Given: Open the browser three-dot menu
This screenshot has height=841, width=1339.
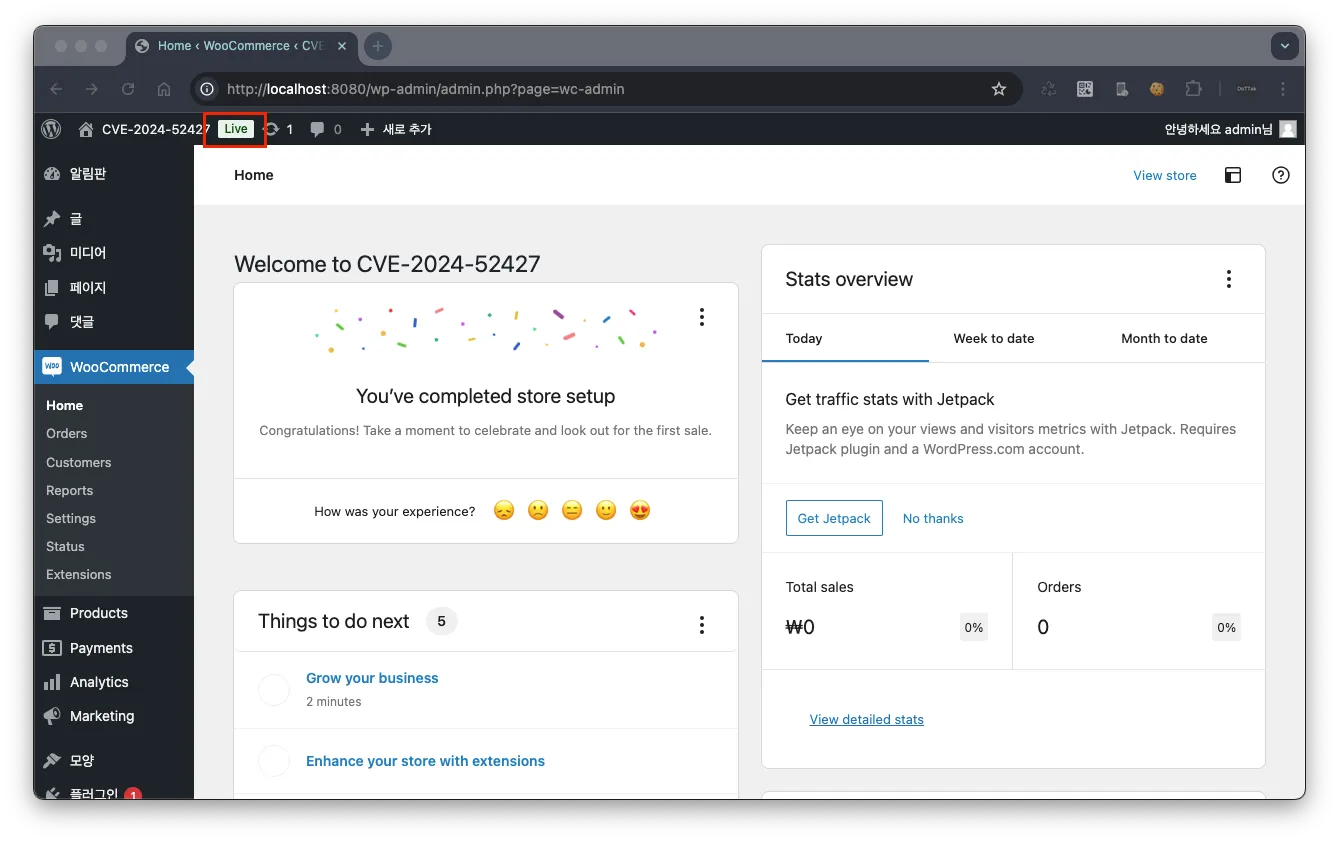Looking at the screenshot, I should tap(1283, 89).
